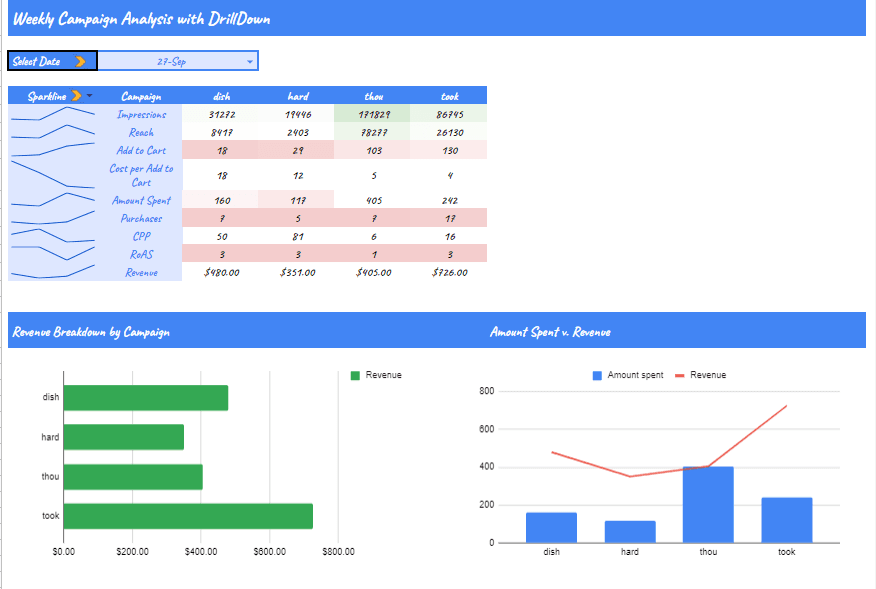Click the RoAS row label
The height and width of the screenshot is (589, 876).
141,254
